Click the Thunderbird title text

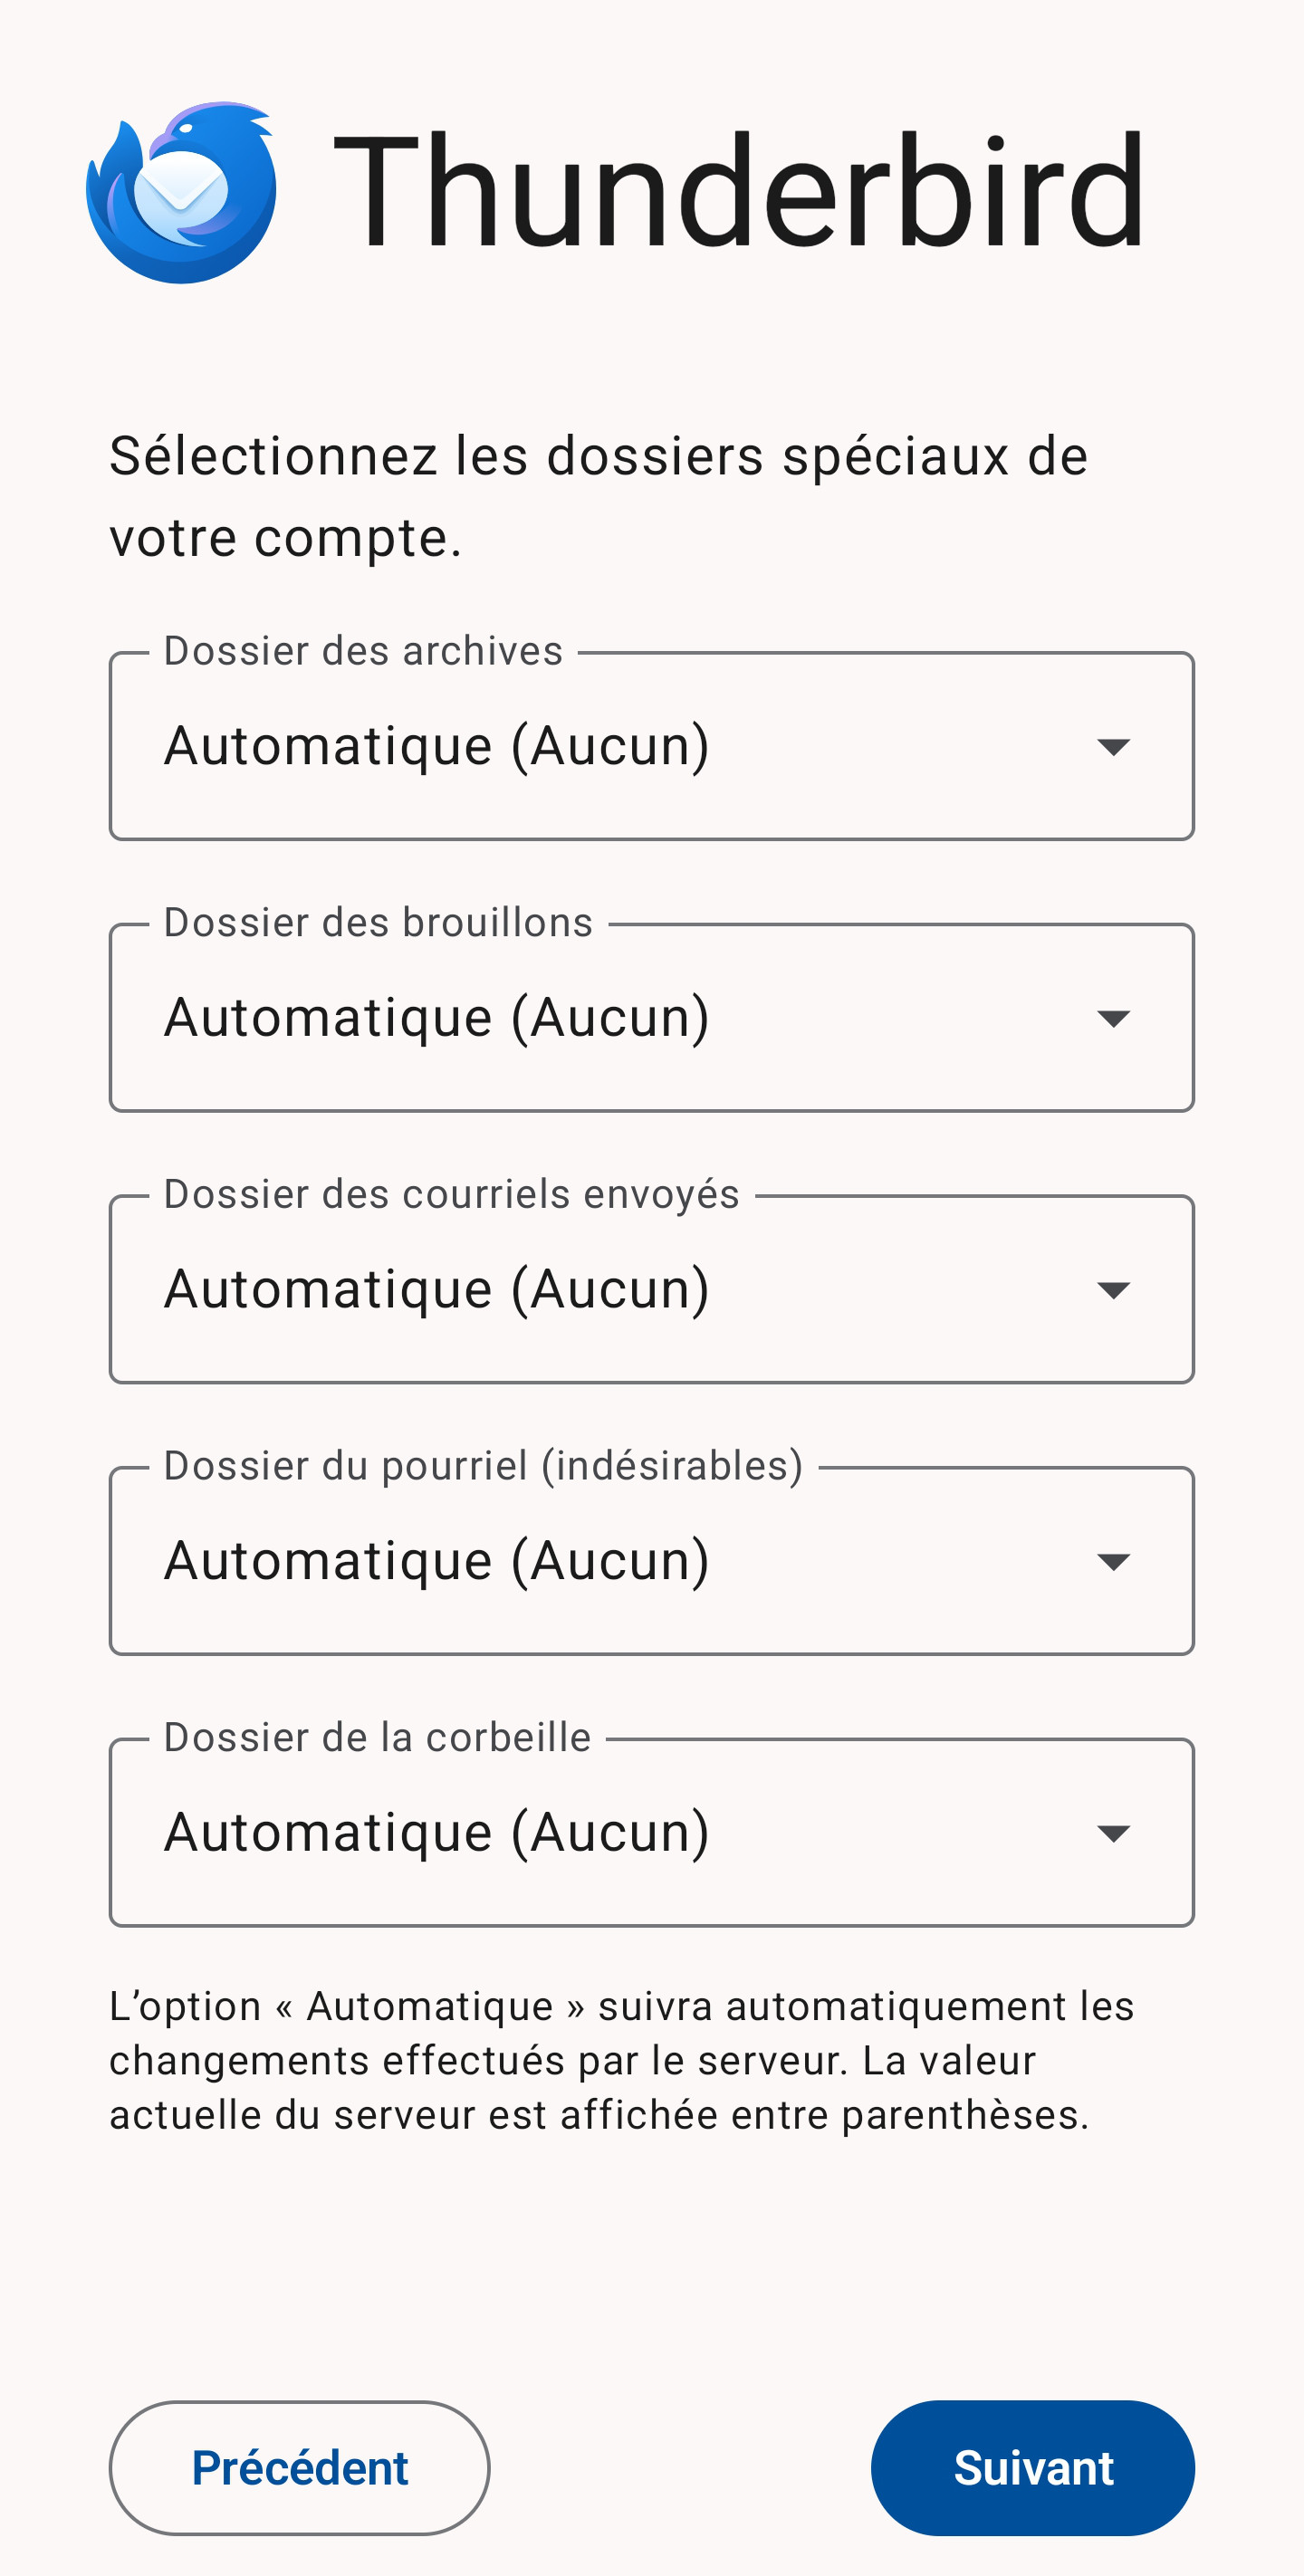pyautogui.click(x=738, y=190)
